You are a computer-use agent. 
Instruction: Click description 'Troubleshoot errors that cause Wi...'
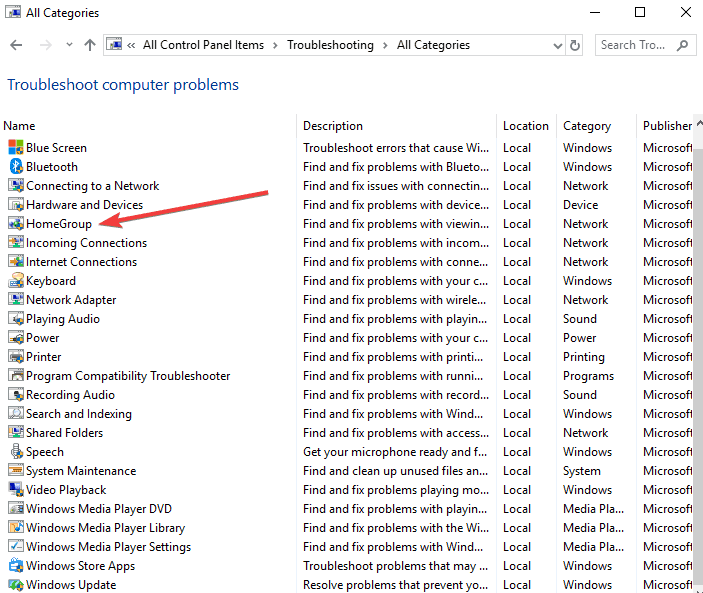(x=396, y=148)
